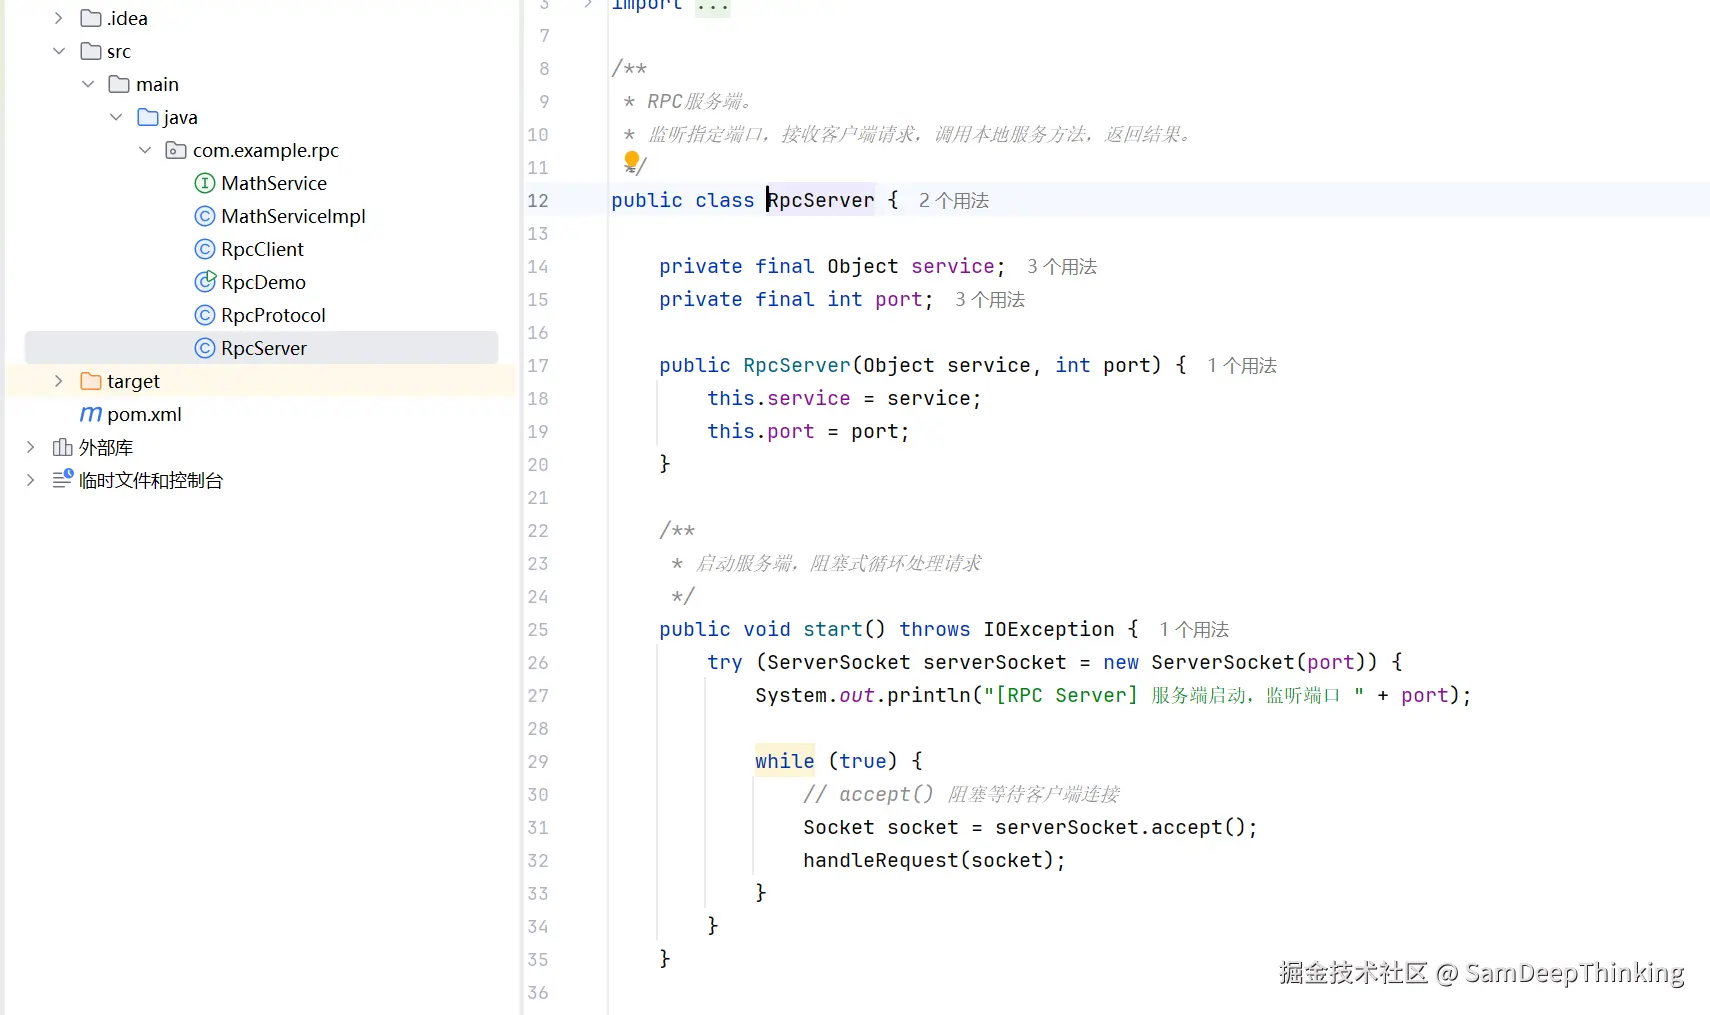Click the RpcProtocol class icon
The image size is (1710, 1015).
point(205,315)
